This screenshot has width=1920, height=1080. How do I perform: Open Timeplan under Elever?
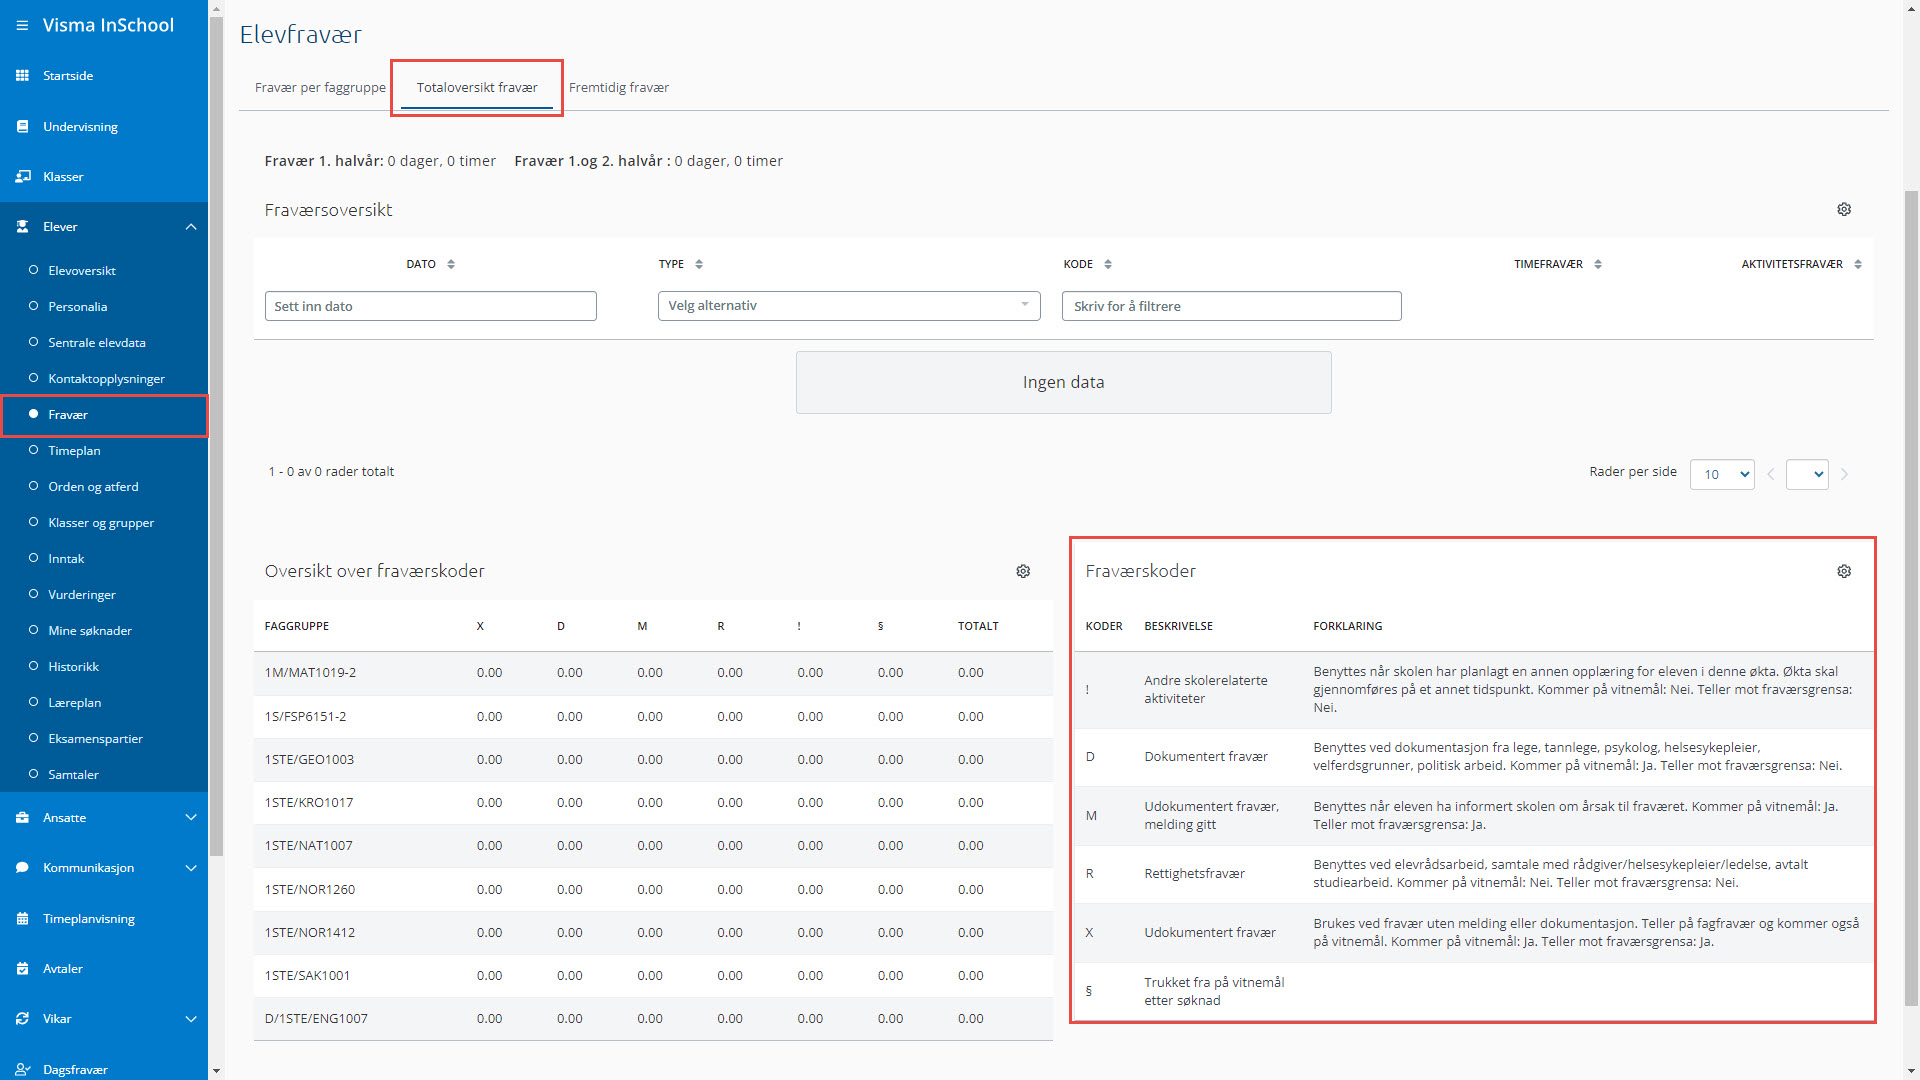74,451
